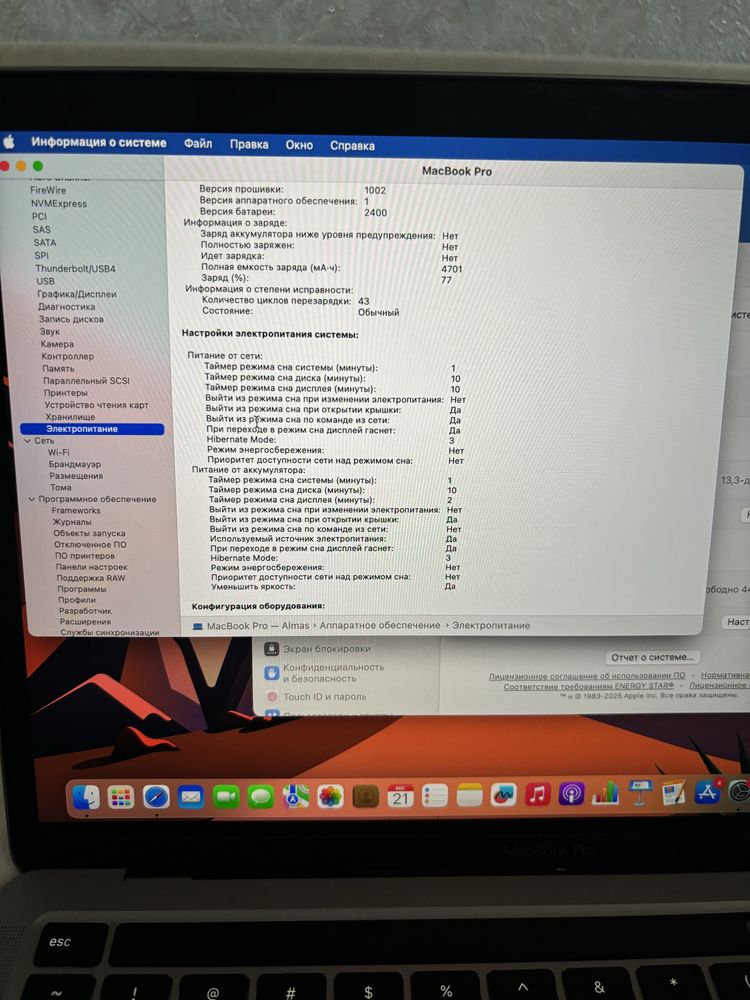
Task: Select Журналы in the sidebar
Action: [72, 522]
